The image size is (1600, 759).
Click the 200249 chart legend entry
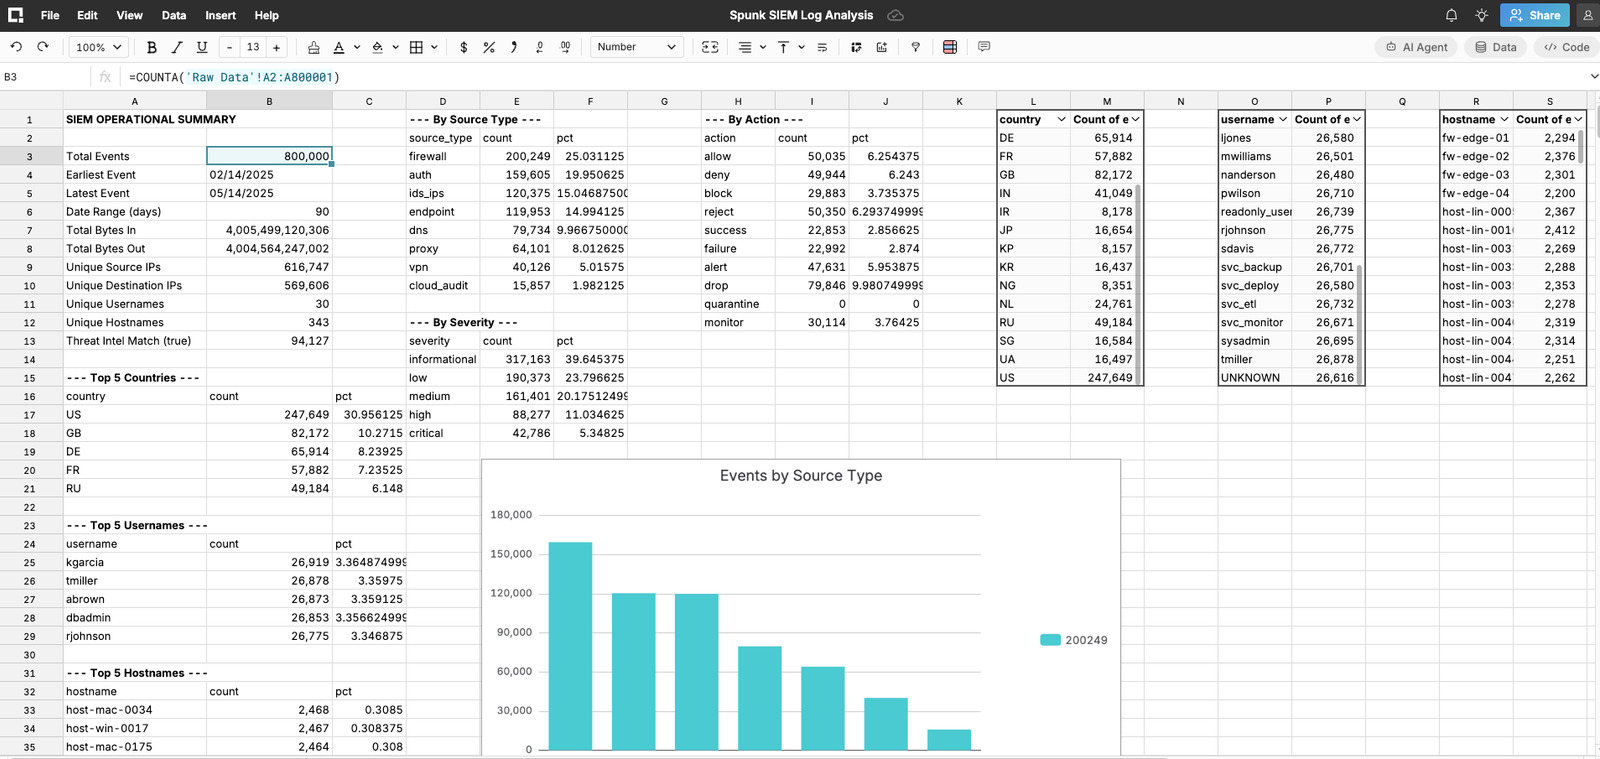click(1074, 640)
